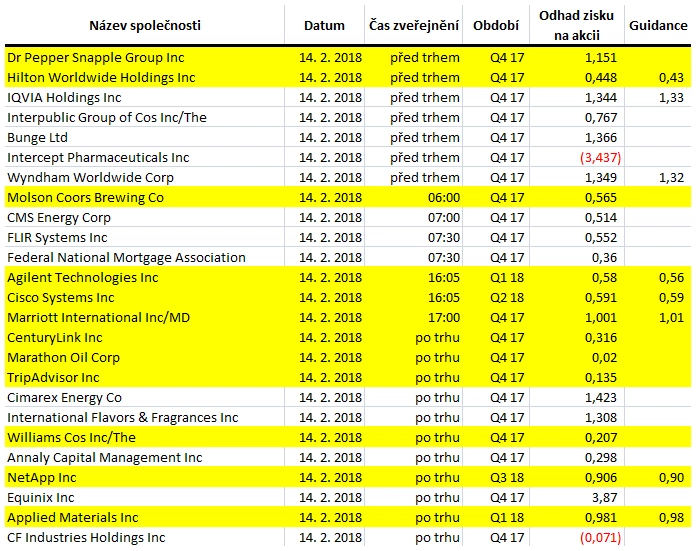Select the Guidance column header
The width and height of the screenshot is (696, 551).
tap(658, 25)
